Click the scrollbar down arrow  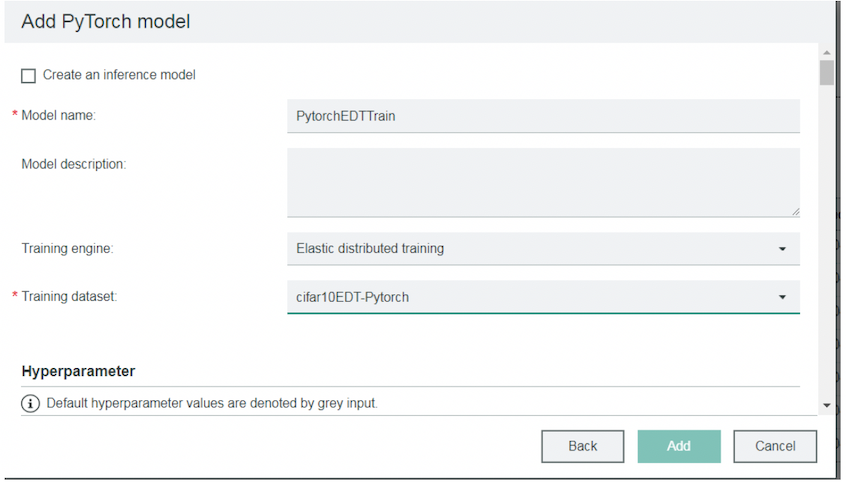point(826,405)
